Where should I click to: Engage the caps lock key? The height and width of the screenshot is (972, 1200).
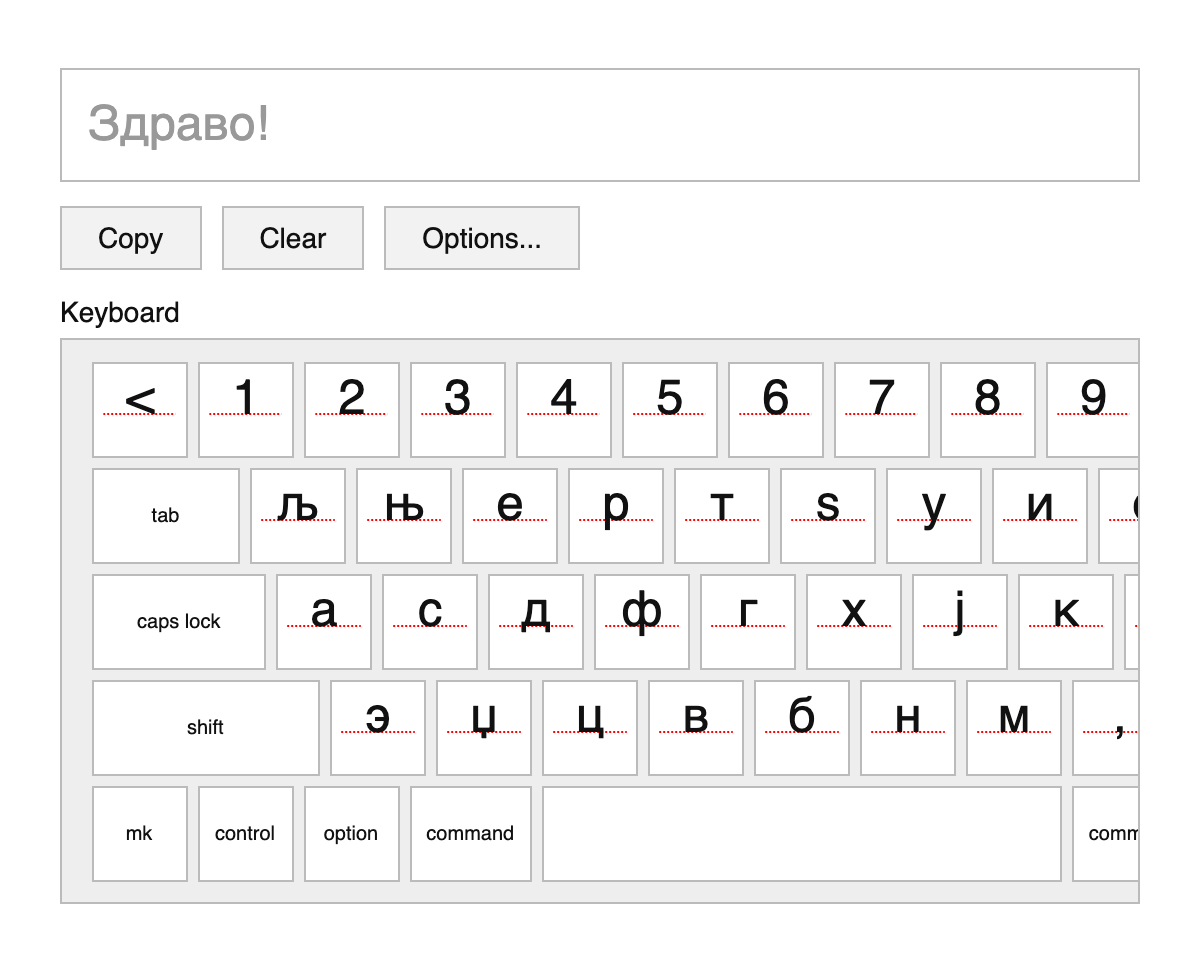pyautogui.click(x=178, y=621)
